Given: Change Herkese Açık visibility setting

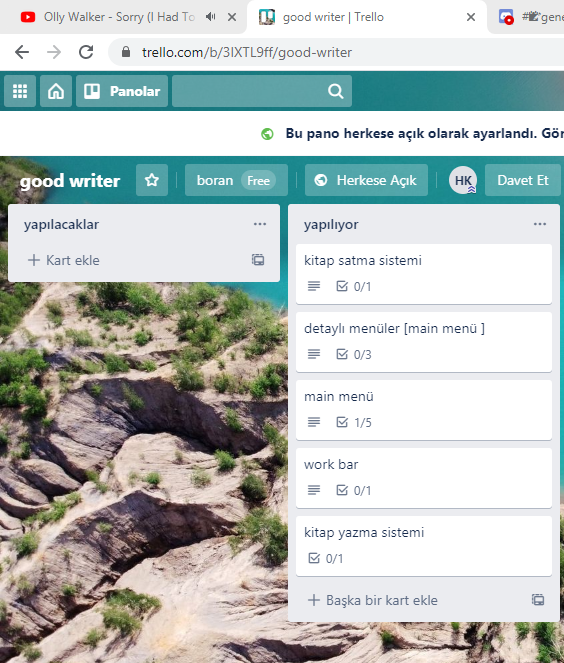Looking at the screenshot, I should point(366,180).
